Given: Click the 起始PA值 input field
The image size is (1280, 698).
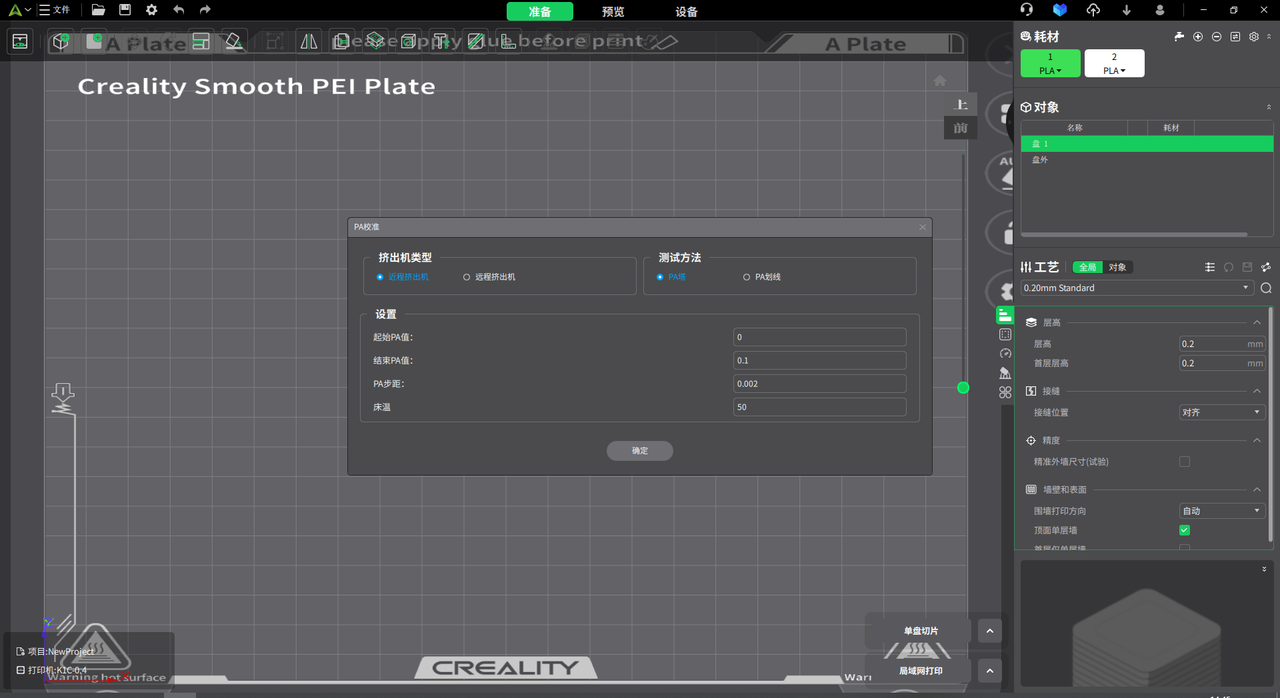Looking at the screenshot, I should pyautogui.click(x=820, y=337).
